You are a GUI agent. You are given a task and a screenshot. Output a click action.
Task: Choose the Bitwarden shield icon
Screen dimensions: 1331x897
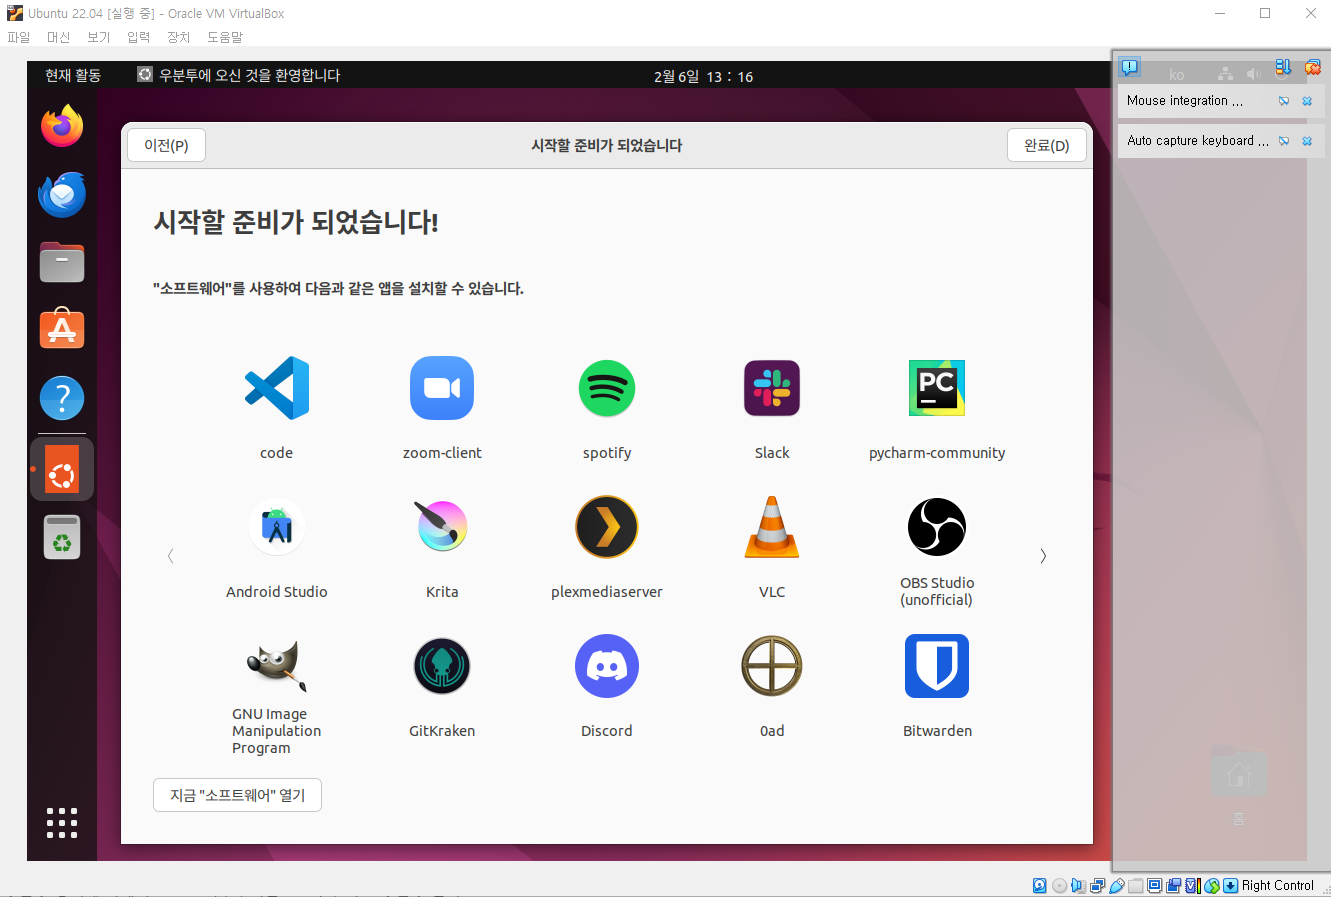coord(937,666)
